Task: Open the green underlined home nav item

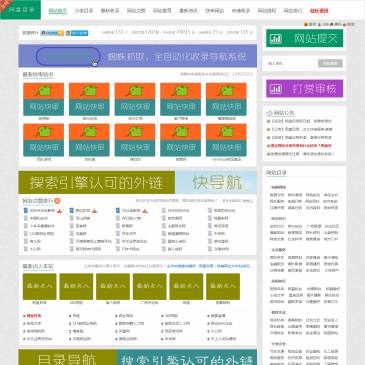Action: point(58,11)
